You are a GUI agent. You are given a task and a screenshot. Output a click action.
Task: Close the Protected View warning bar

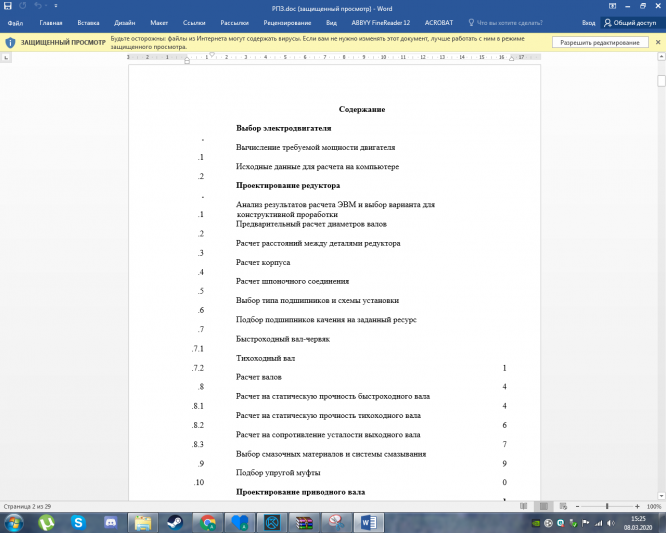pos(659,43)
